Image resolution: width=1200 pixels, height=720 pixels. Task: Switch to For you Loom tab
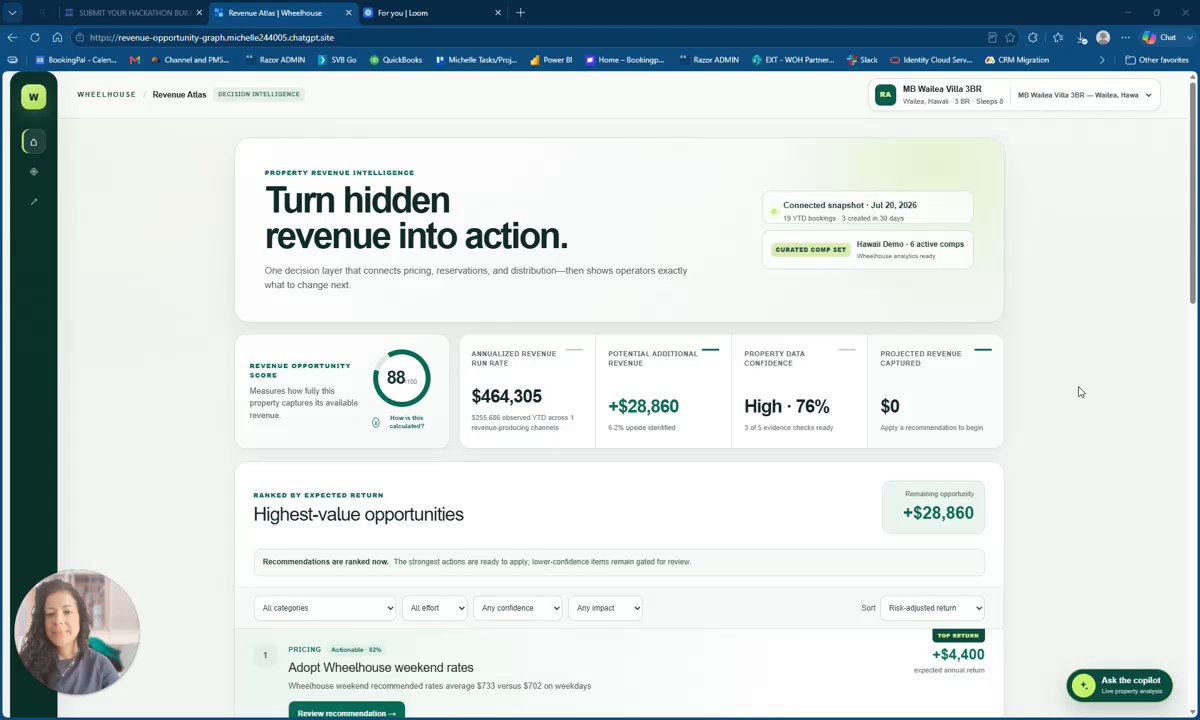[432, 13]
